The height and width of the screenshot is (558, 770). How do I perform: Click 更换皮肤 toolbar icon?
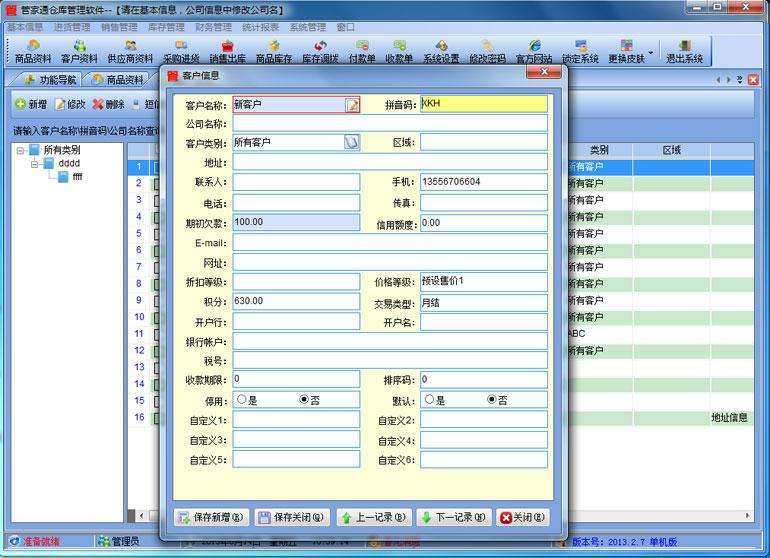626,52
